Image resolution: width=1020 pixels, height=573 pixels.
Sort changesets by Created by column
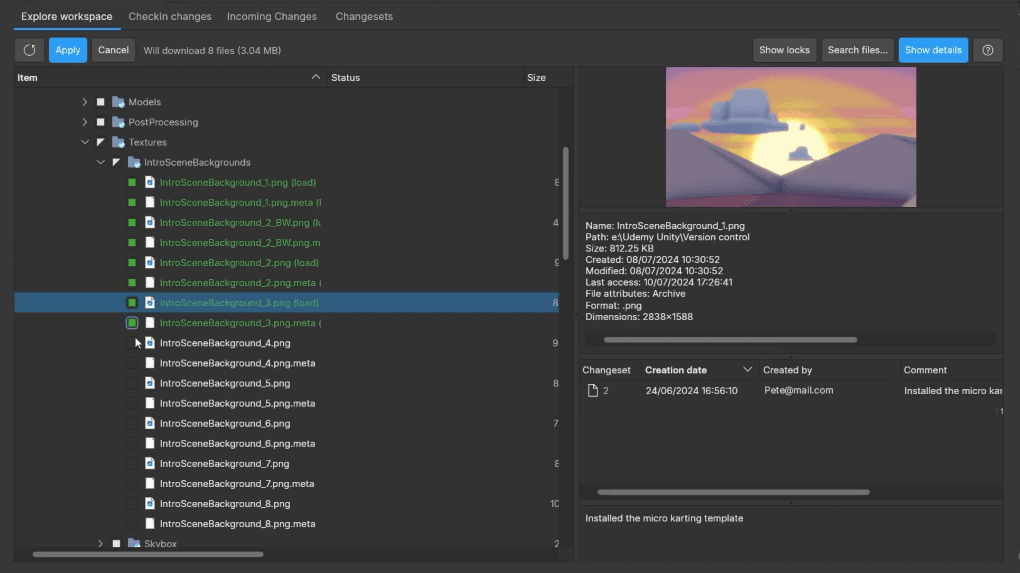tap(829, 369)
